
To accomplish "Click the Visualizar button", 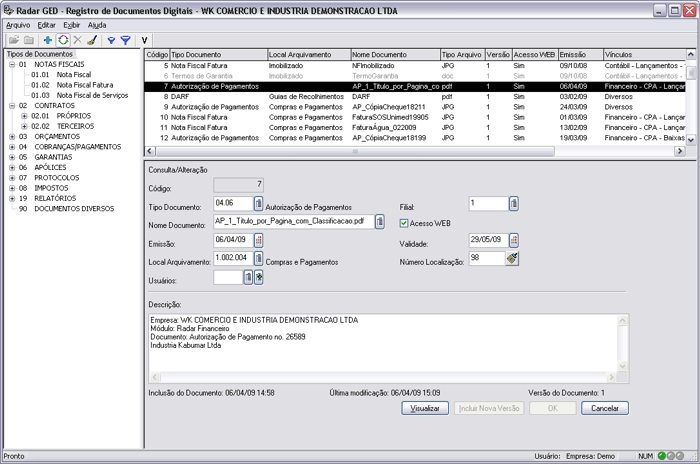I will click(x=425, y=408).
